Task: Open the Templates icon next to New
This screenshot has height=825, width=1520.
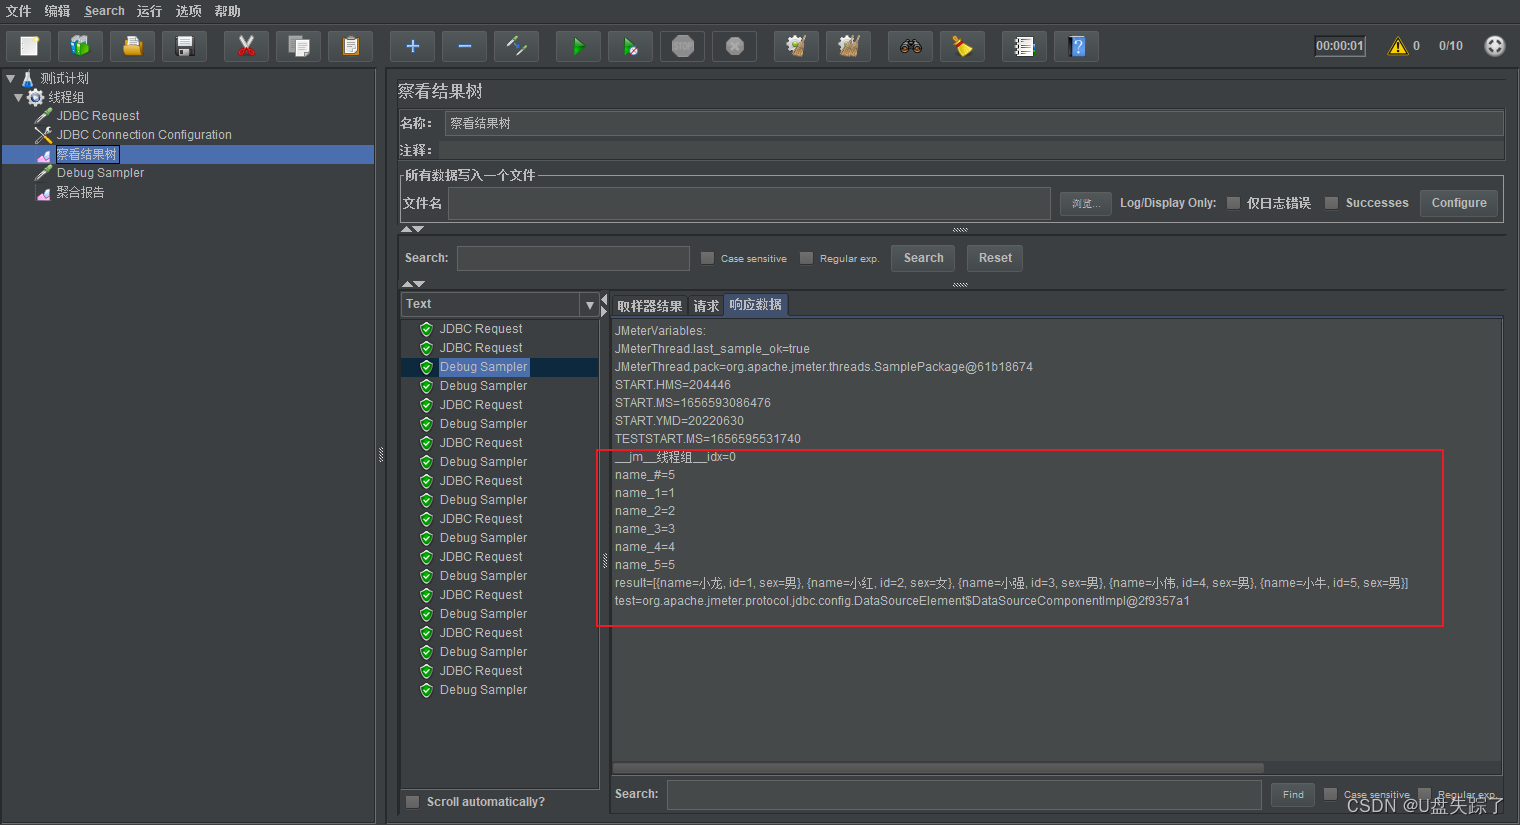Action: [x=80, y=45]
